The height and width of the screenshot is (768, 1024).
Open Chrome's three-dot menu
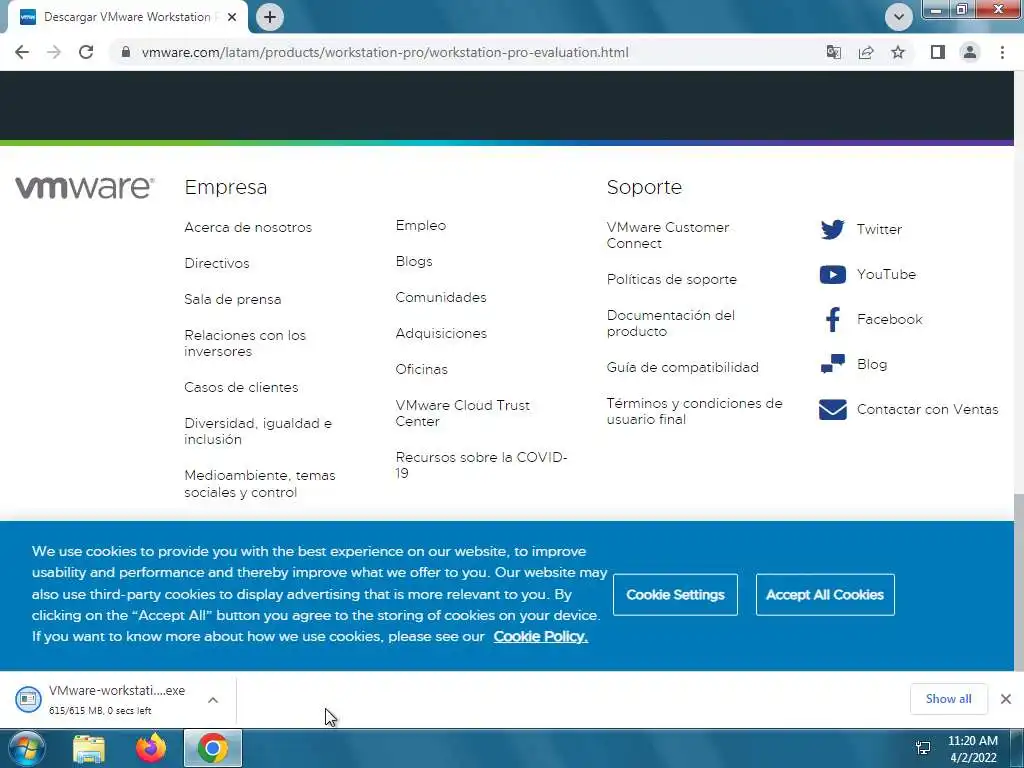click(x=1002, y=52)
